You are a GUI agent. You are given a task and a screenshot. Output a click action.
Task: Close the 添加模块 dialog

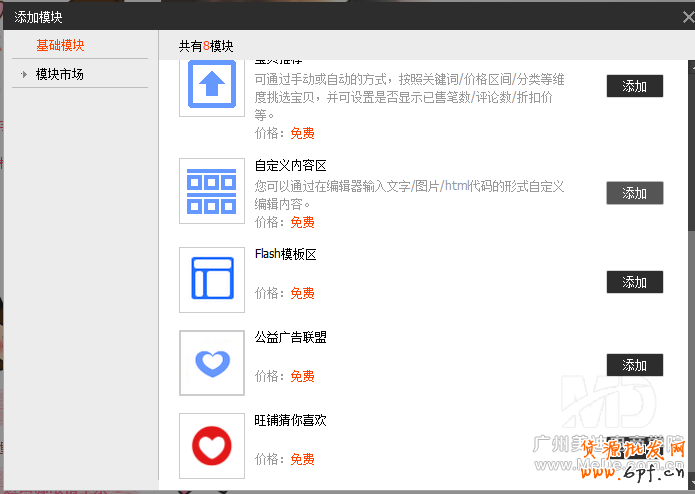pos(682,15)
